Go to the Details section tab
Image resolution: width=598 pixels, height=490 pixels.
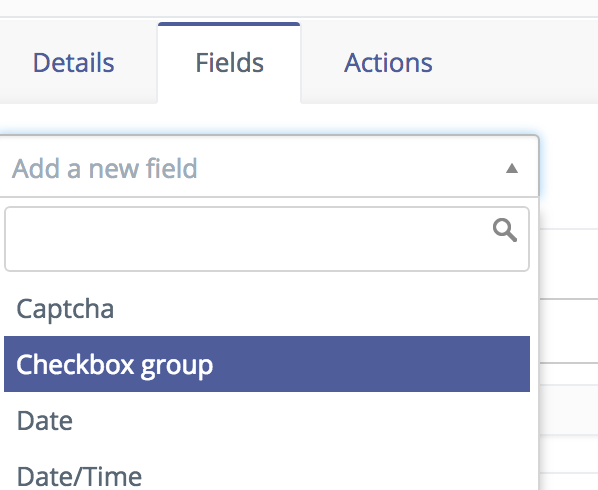(x=74, y=63)
